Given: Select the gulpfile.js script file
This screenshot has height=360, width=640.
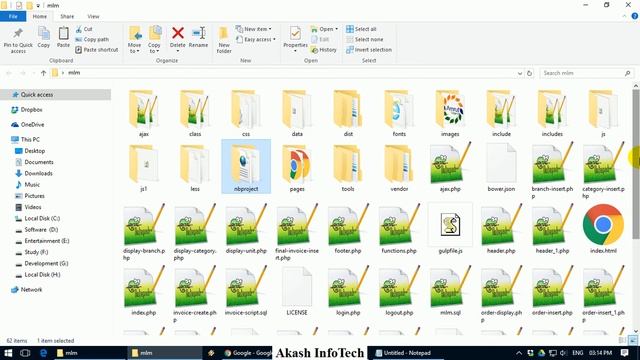Looking at the screenshot, I should pyautogui.click(x=450, y=229).
